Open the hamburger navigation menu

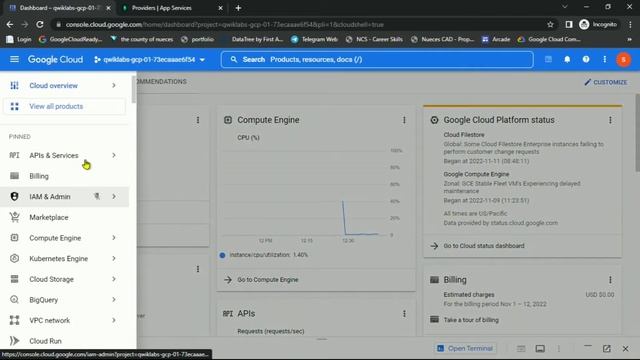click(14, 60)
